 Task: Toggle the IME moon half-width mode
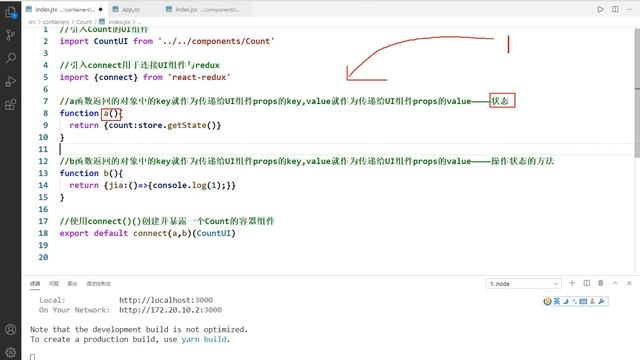[x=566, y=301]
